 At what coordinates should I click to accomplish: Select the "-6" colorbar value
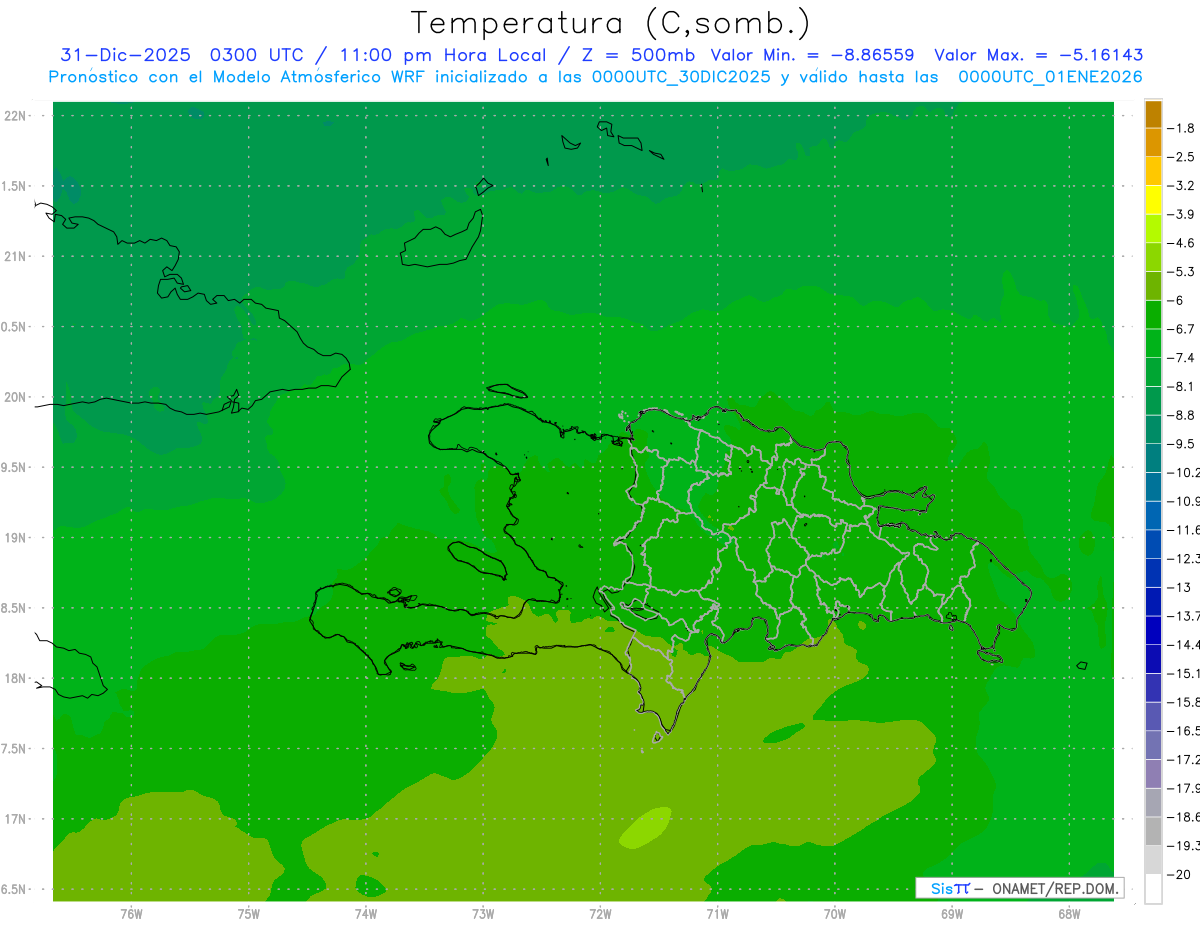click(x=1177, y=300)
